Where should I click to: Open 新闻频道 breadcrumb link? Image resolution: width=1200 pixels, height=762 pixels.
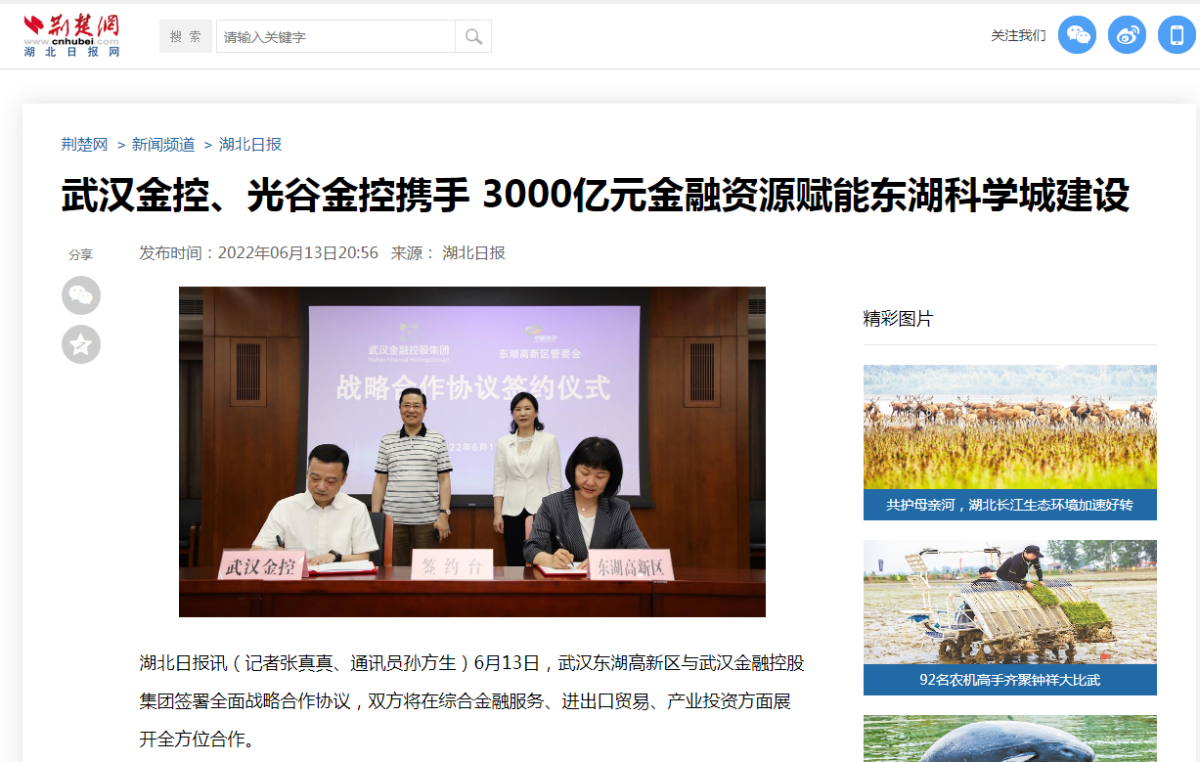[x=163, y=144]
